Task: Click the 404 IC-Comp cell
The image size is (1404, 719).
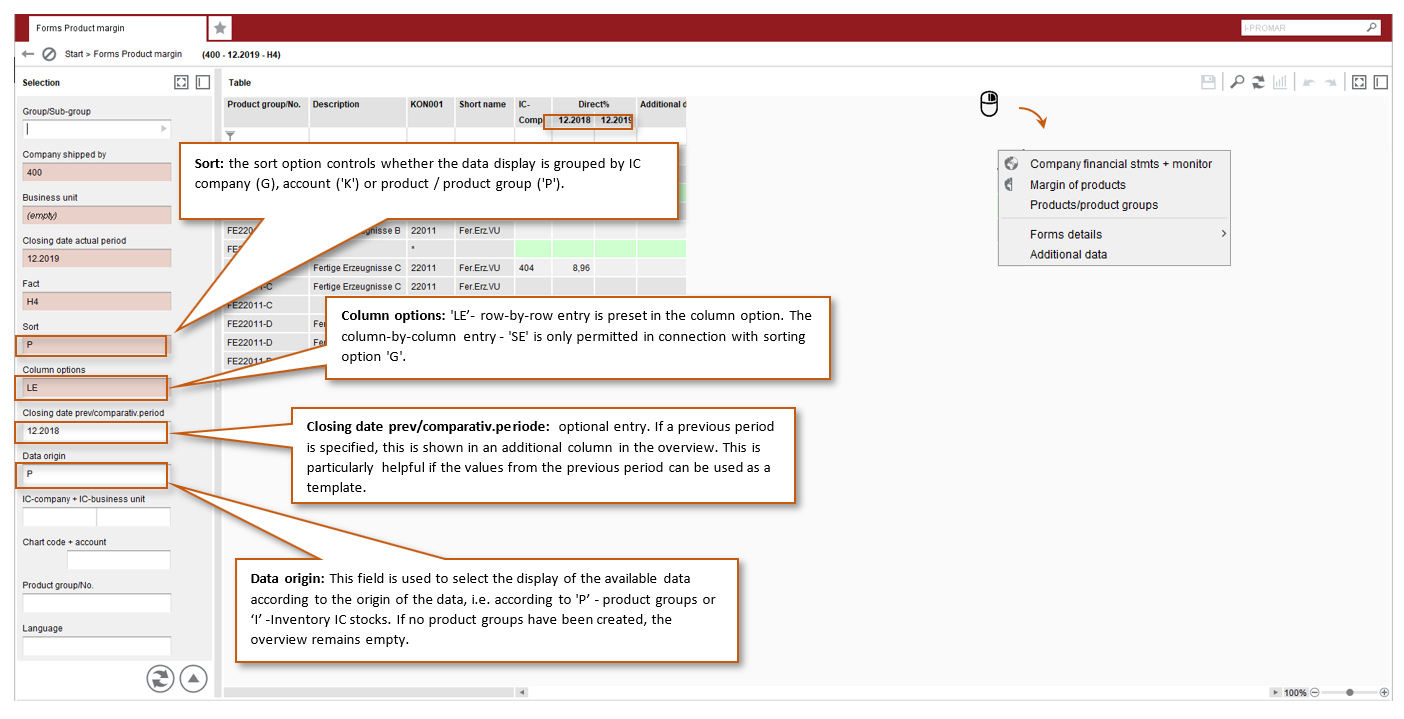Action: click(533, 268)
